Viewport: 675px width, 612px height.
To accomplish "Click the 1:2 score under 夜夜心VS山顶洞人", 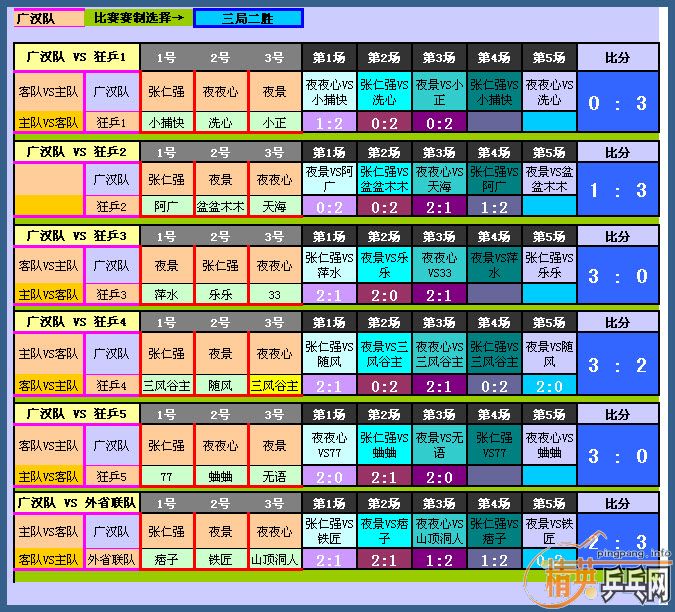I will [439, 559].
